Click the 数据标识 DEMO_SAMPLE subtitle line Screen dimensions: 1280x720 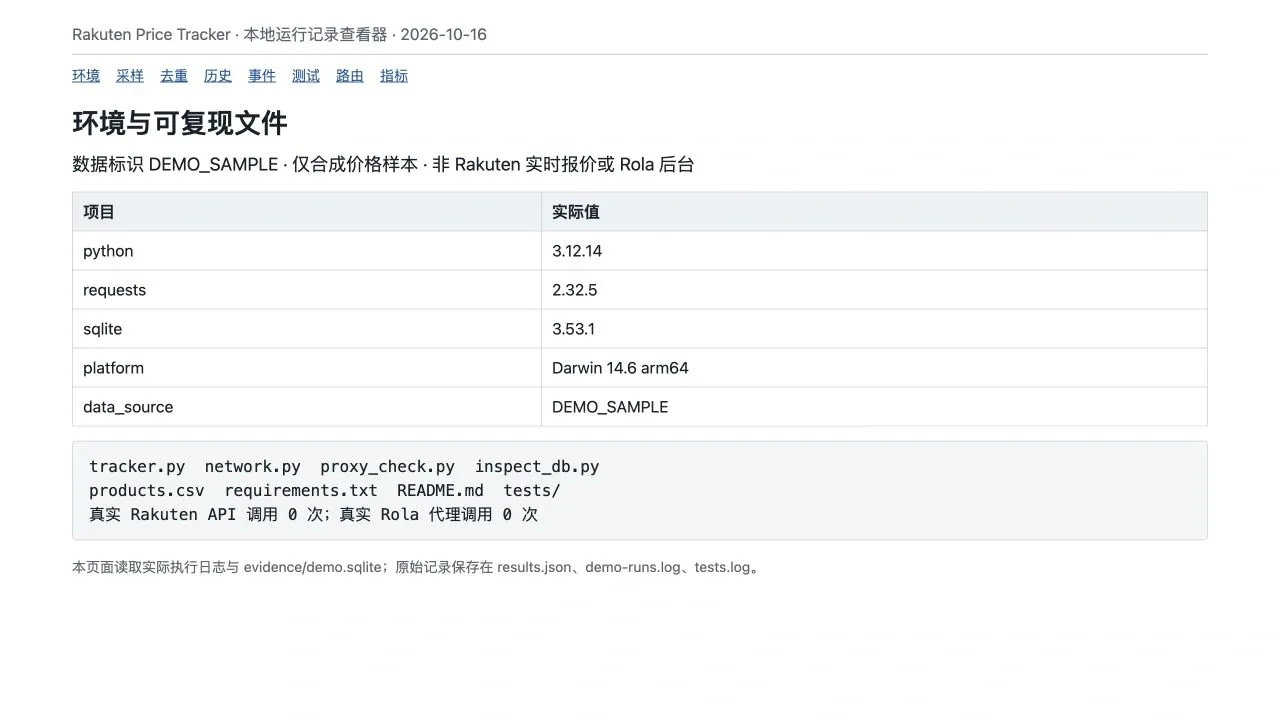click(x=383, y=165)
